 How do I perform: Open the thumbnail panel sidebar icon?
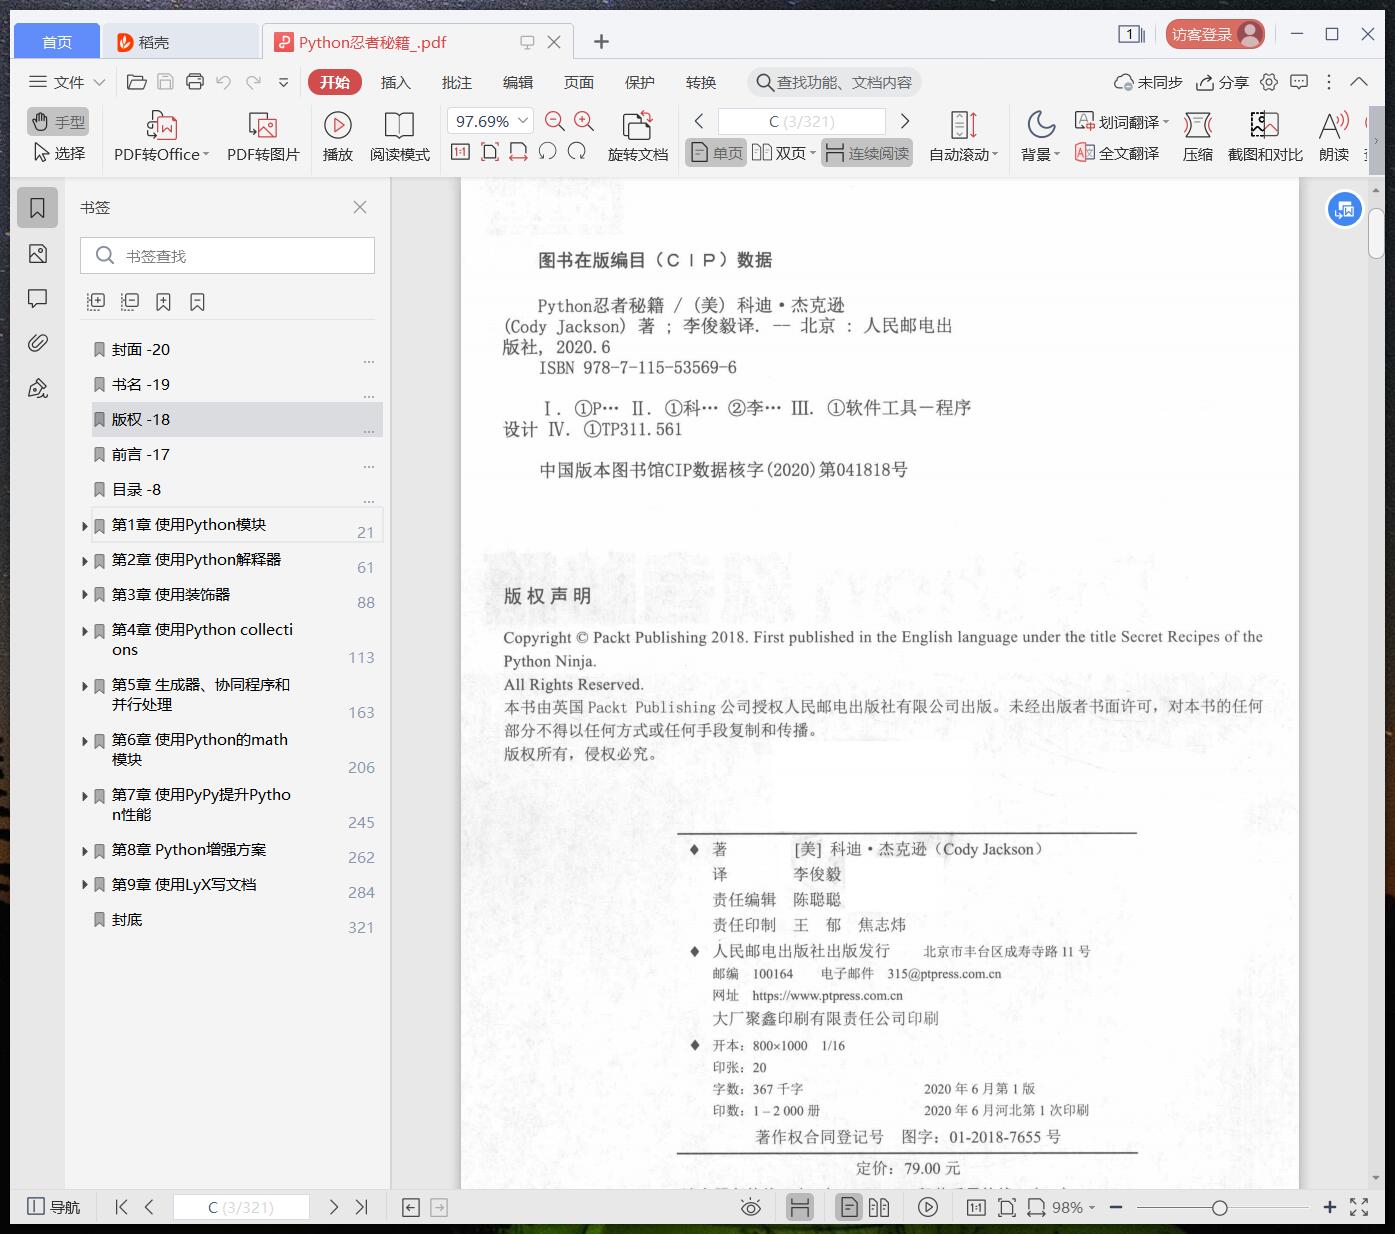point(38,254)
